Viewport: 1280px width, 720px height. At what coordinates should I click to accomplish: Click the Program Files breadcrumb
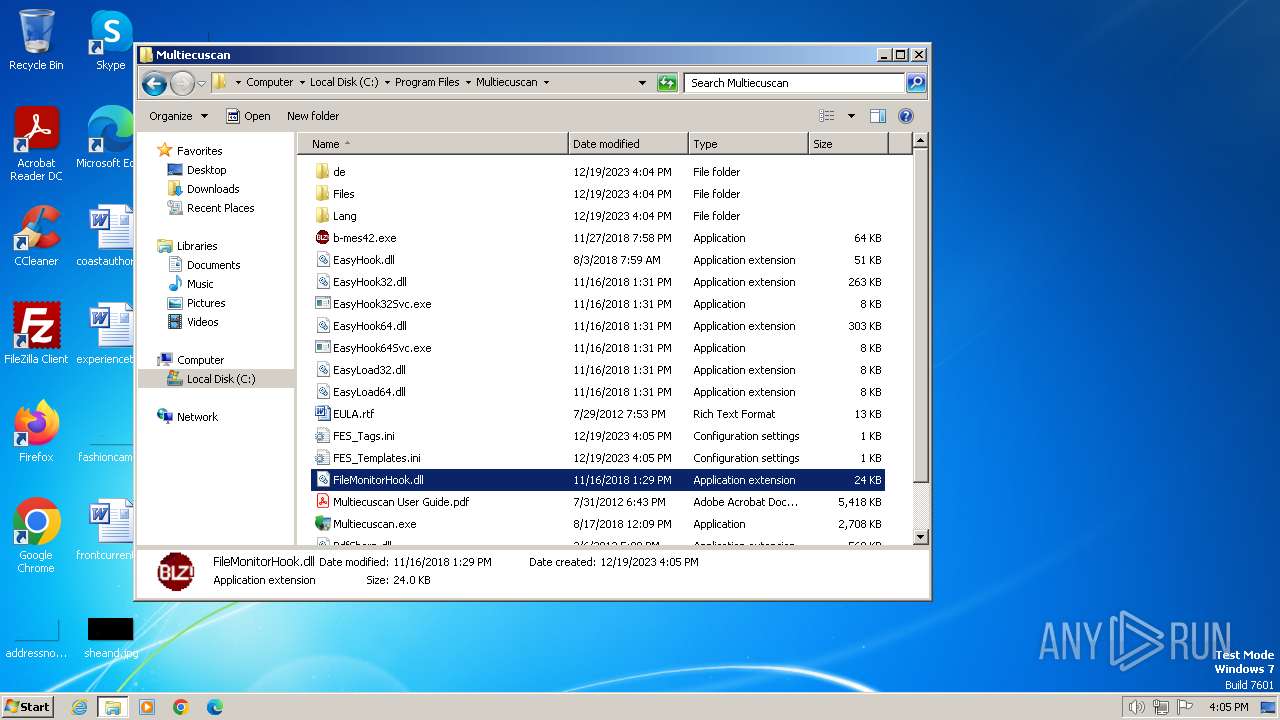(x=427, y=83)
